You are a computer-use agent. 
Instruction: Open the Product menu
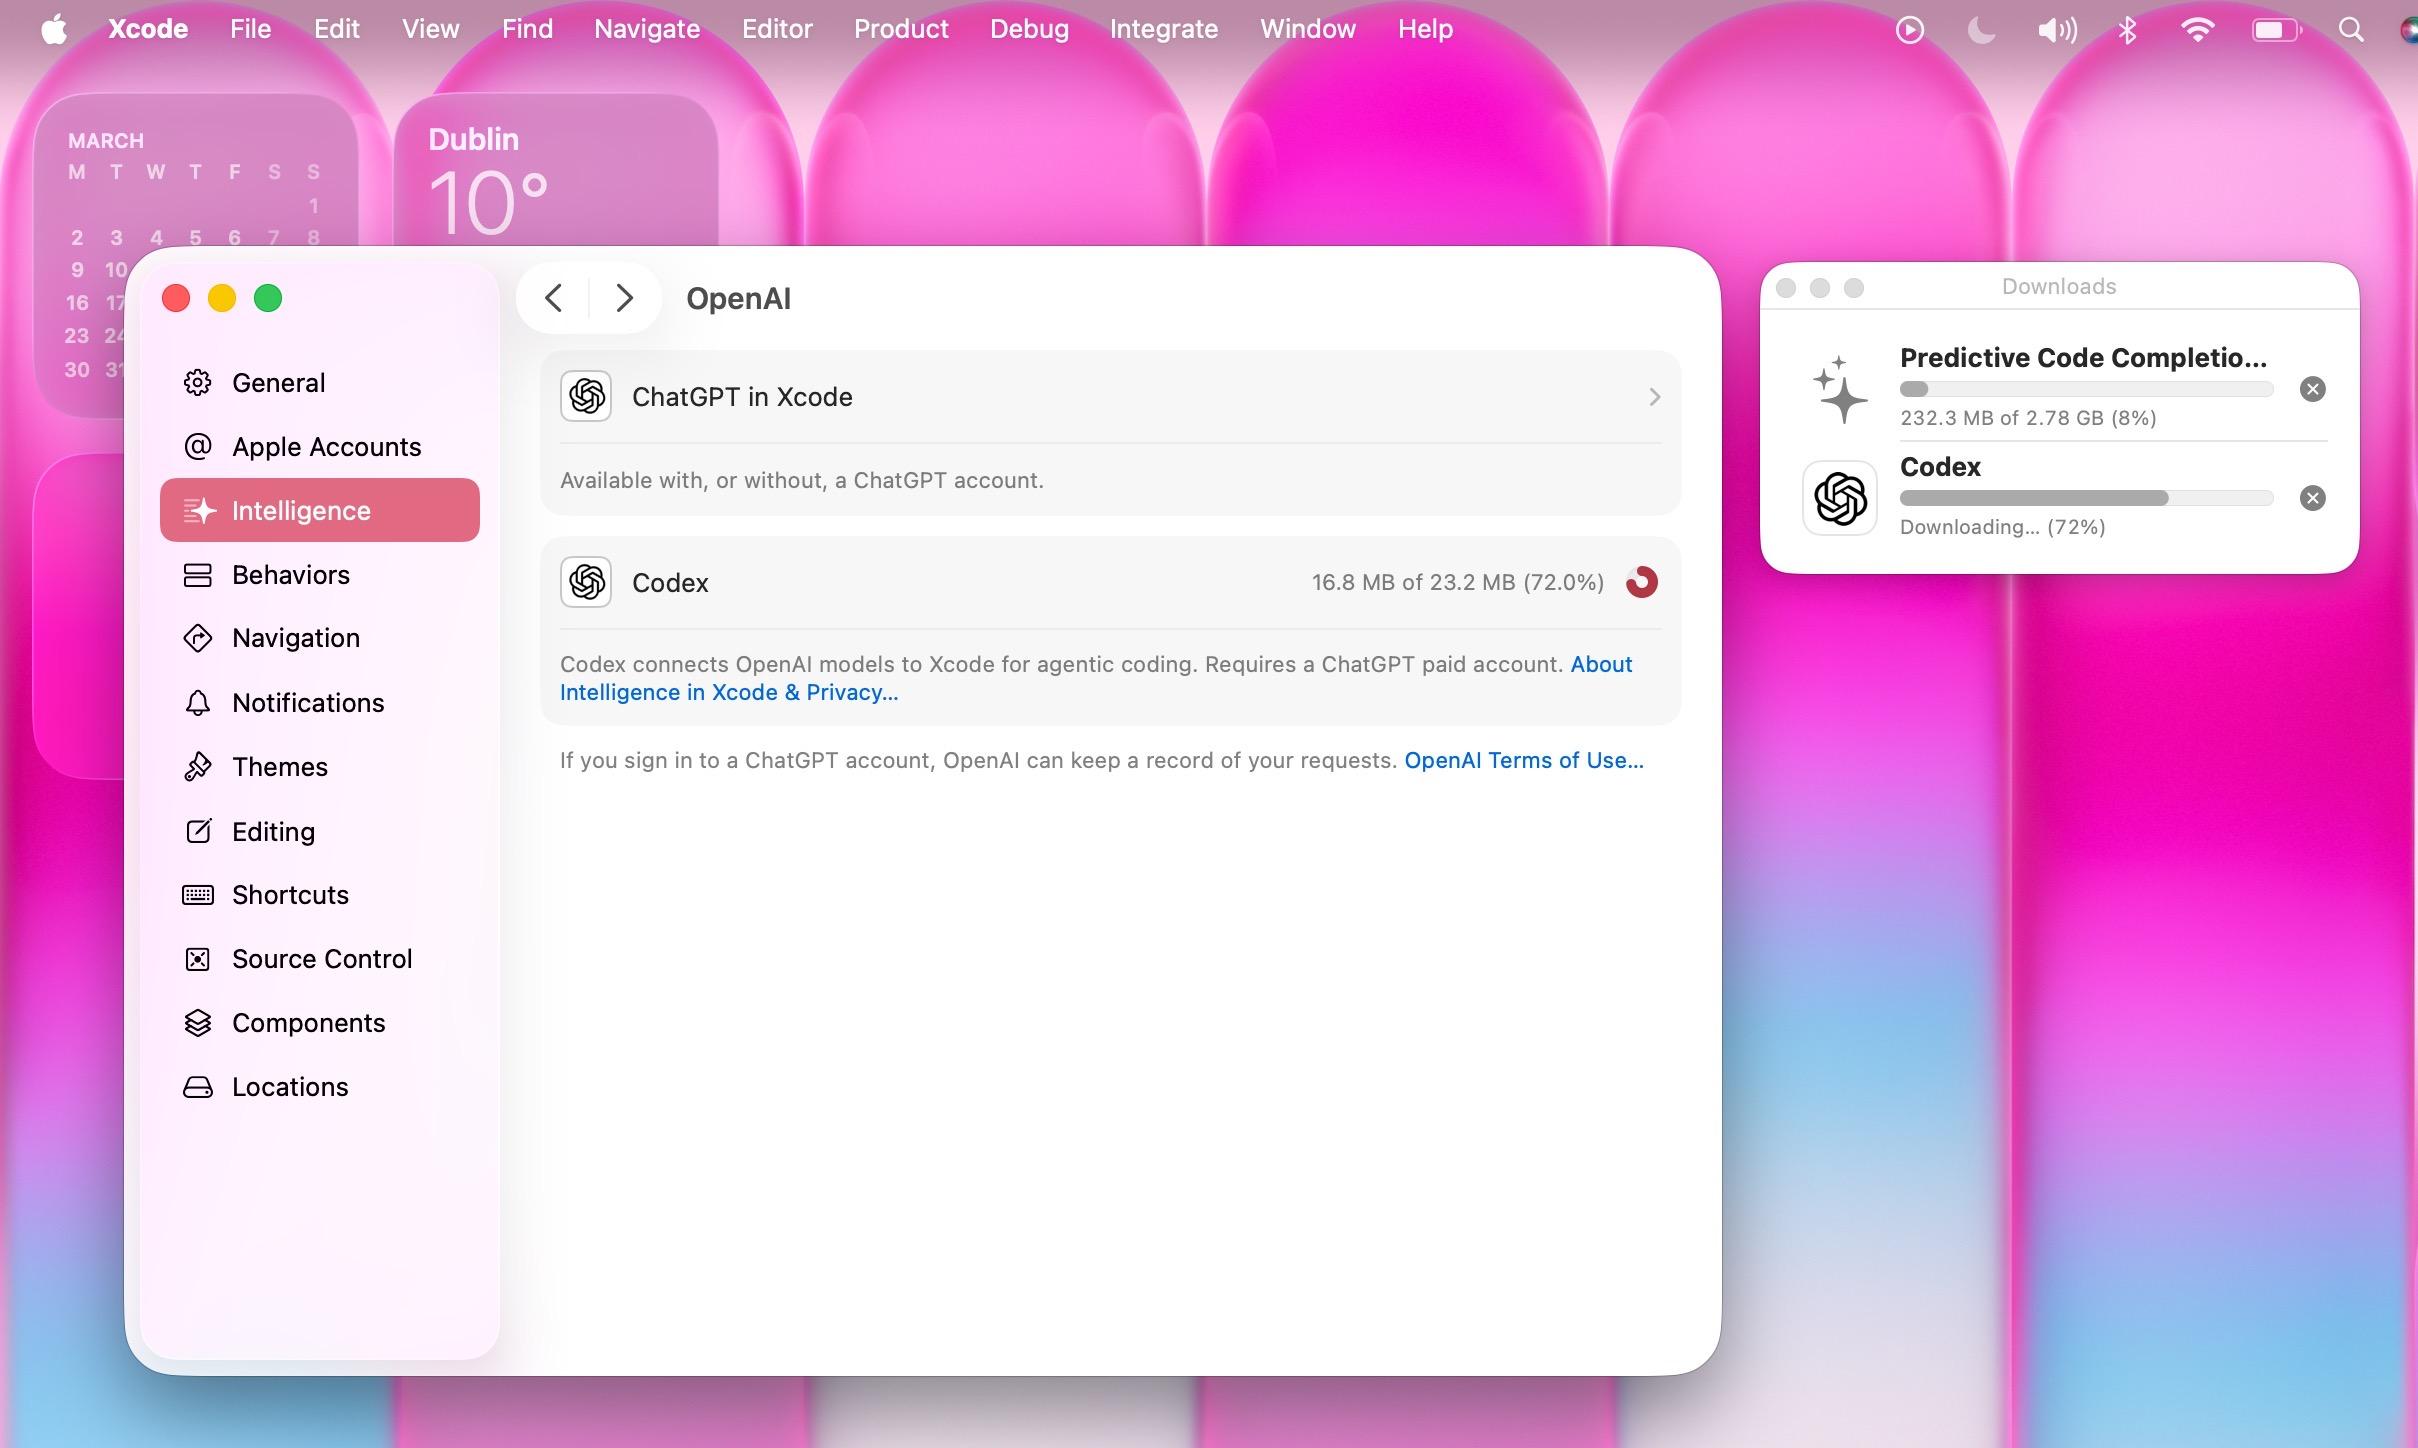(x=901, y=29)
